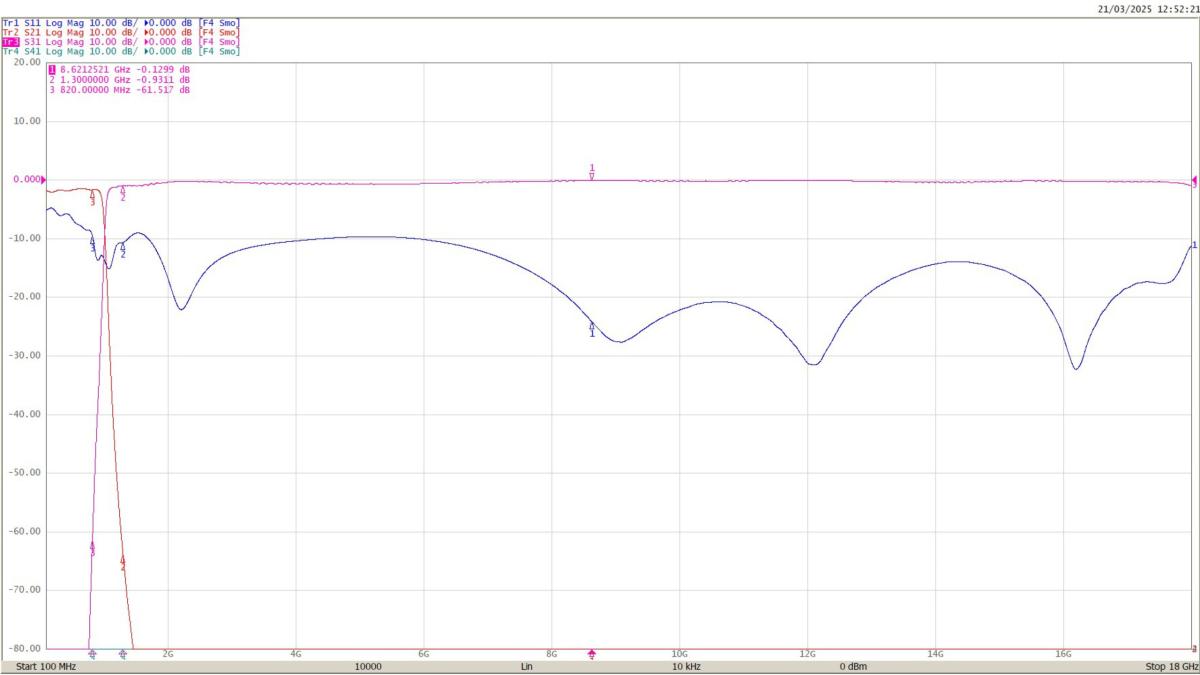
Task: Click the 10 kHz IF bandwidth field
Action: click(685, 667)
